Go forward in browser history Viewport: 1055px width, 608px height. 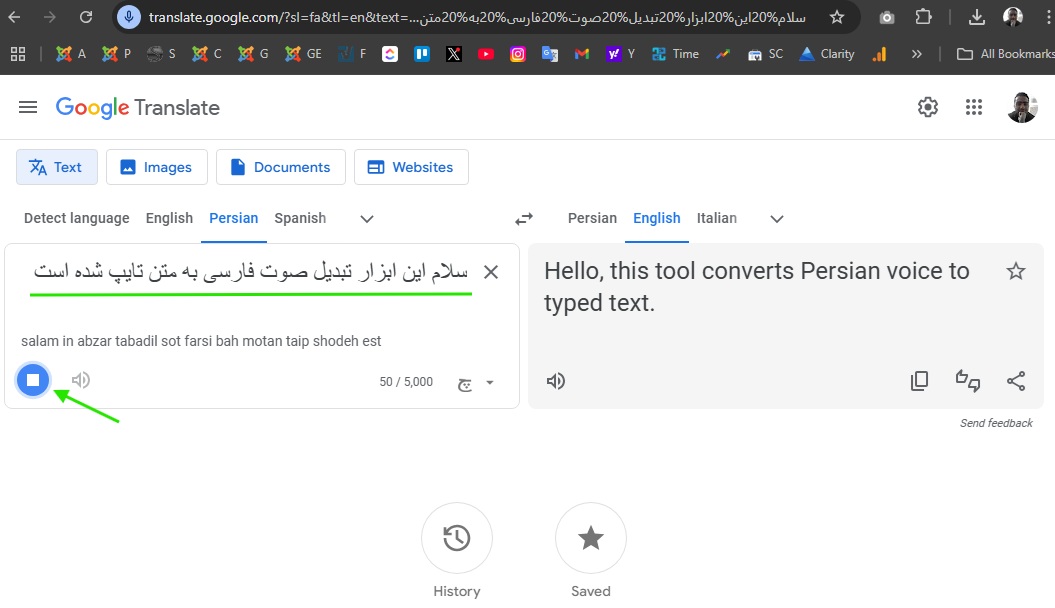pos(49,17)
